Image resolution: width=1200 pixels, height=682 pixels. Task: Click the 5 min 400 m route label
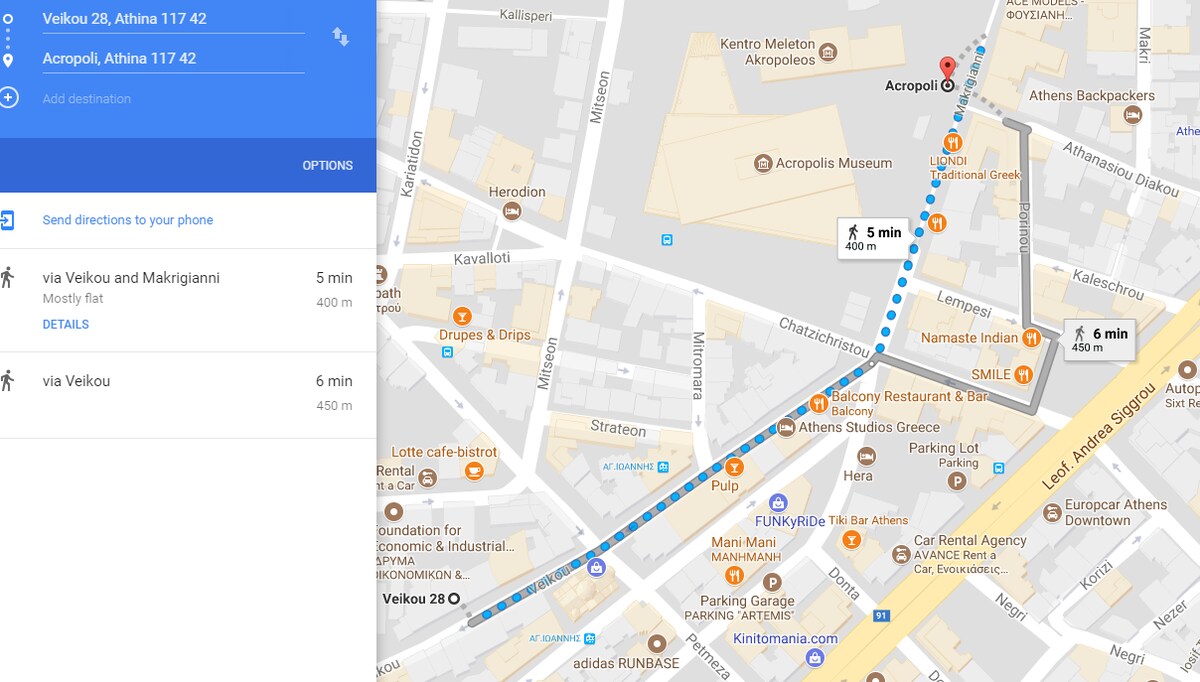[x=873, y=238]
